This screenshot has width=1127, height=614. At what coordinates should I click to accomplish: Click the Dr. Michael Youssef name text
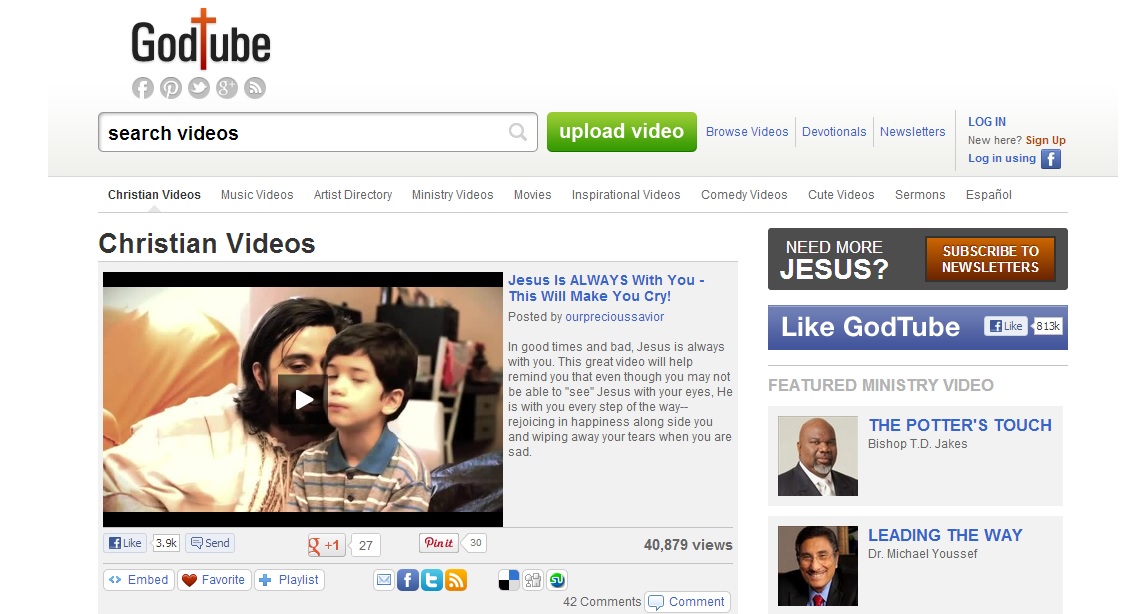(x=922, y=554)
